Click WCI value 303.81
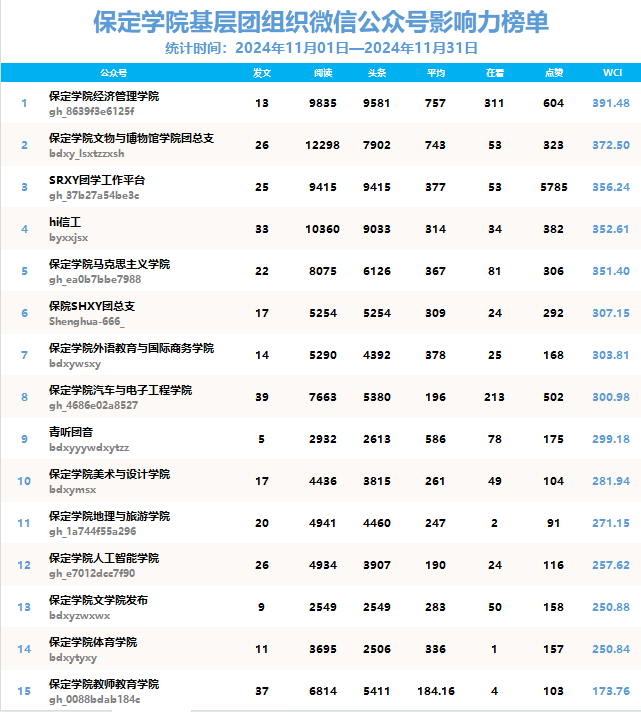 (611, 355)
